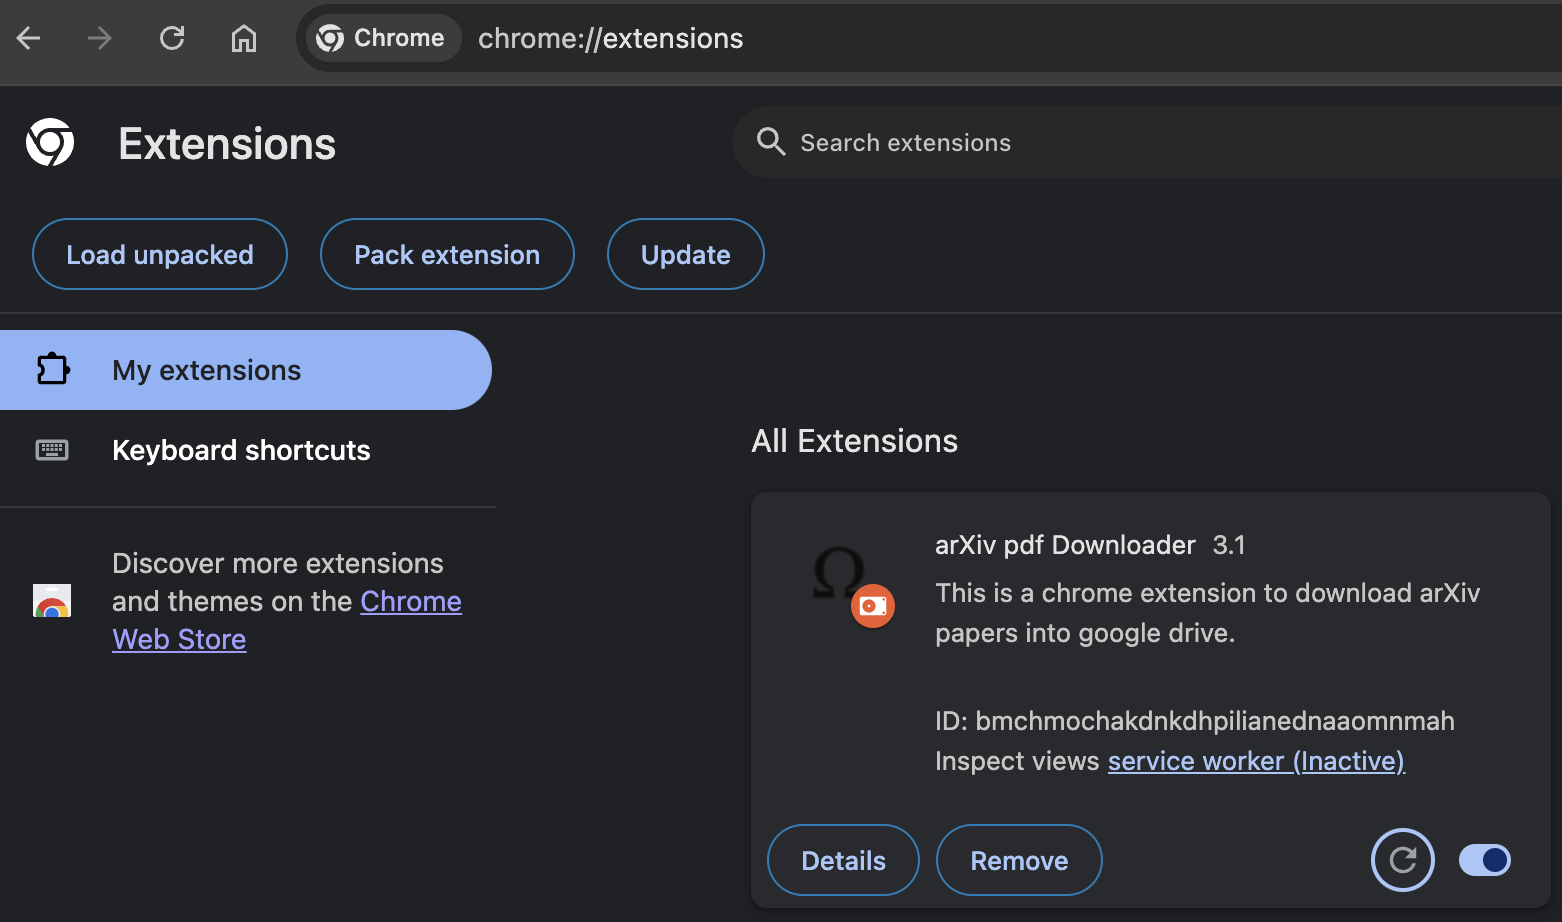Go back with the browser back arrow

pos(29,39)
